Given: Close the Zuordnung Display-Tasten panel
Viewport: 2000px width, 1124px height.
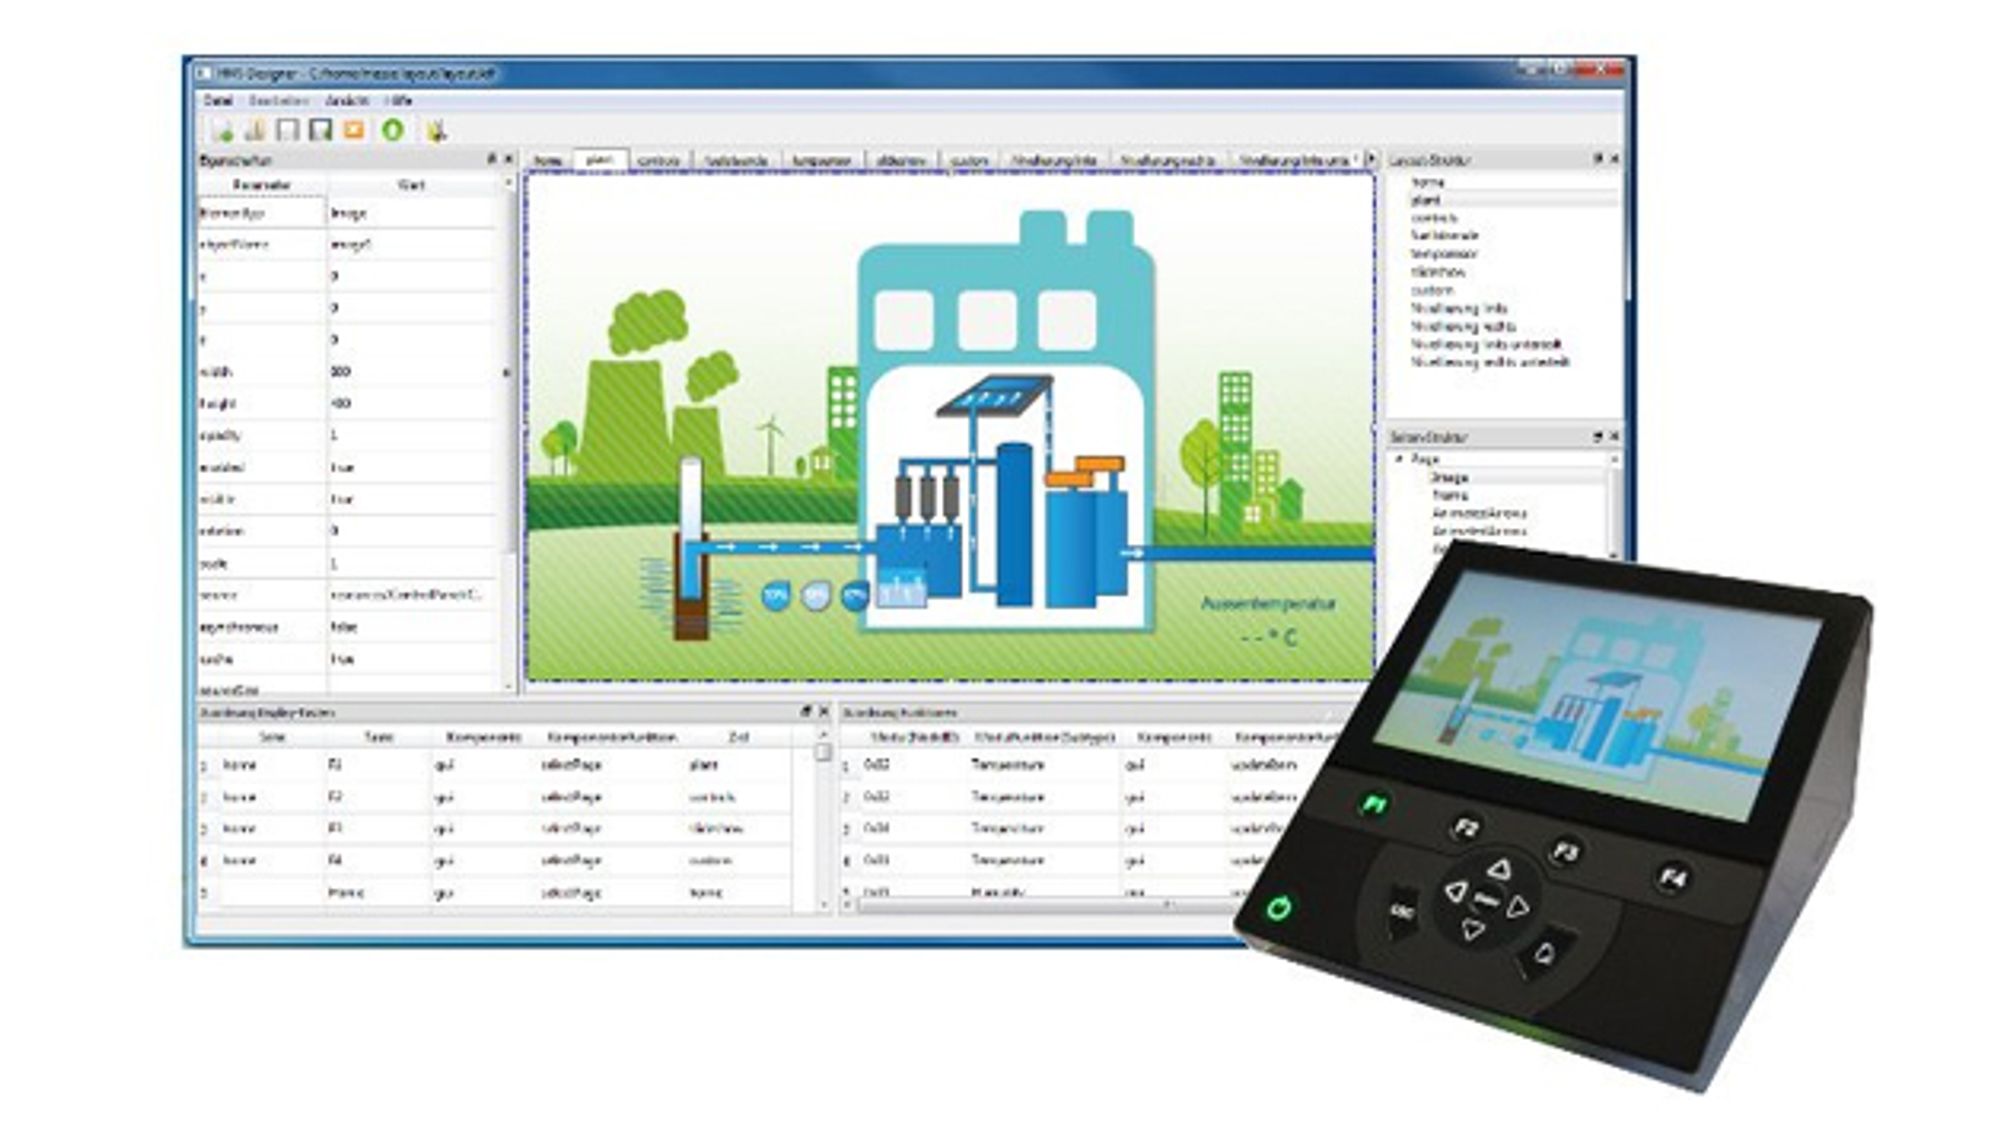Looking at the screenshot, I should [823, 712].
